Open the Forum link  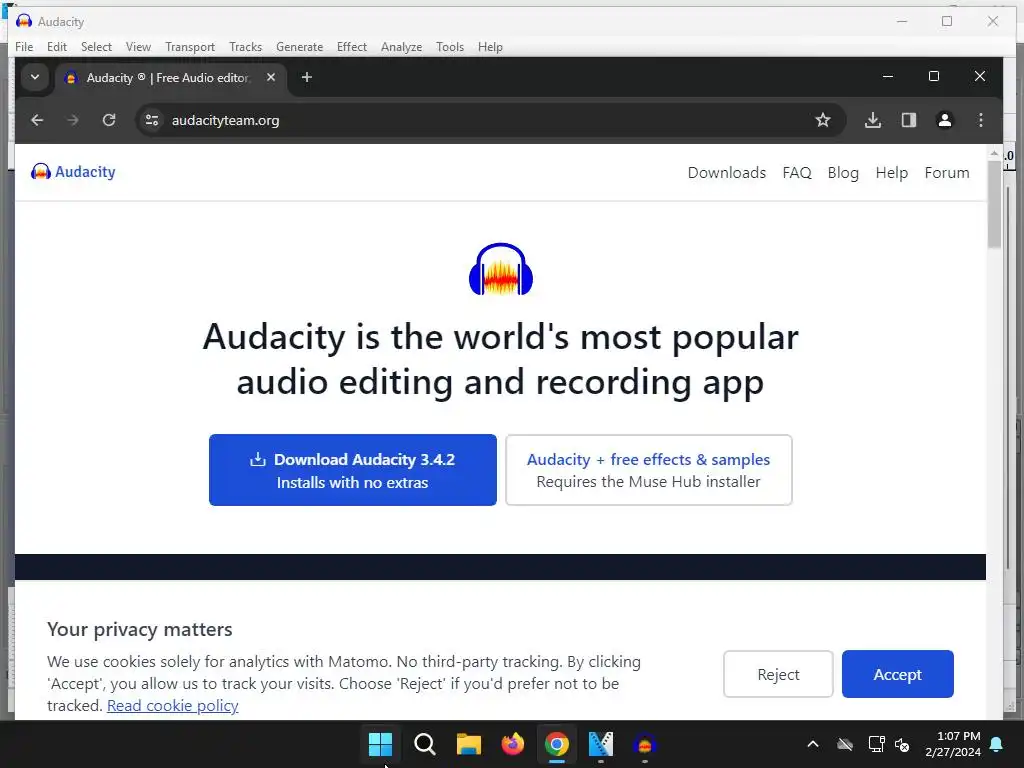pos(947,173)
